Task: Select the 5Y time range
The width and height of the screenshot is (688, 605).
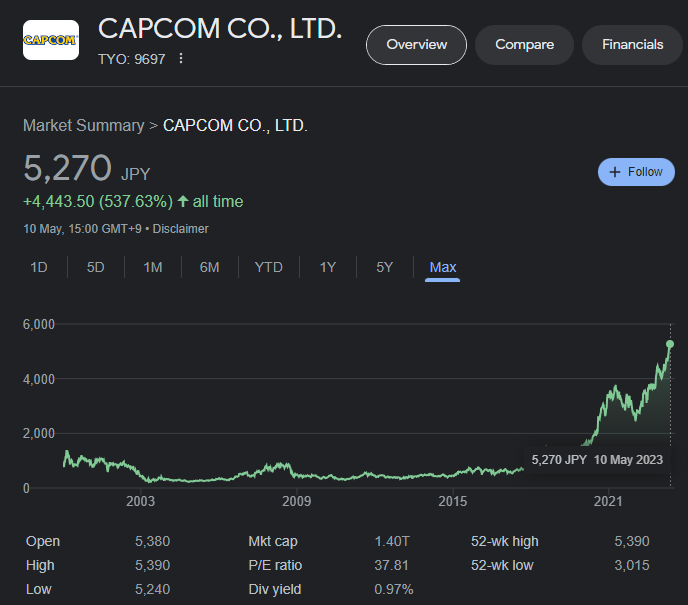Action: click(384, 267)
